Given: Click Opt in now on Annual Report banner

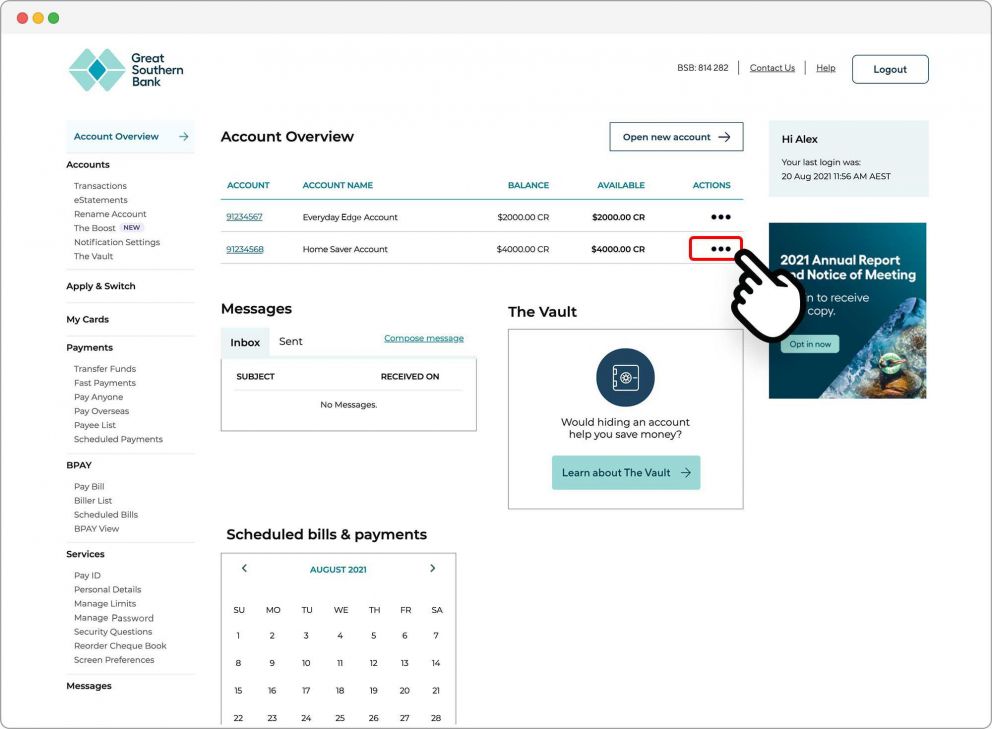Looking at the screenshot, I should pyautogui.click(x=810, y=344).
